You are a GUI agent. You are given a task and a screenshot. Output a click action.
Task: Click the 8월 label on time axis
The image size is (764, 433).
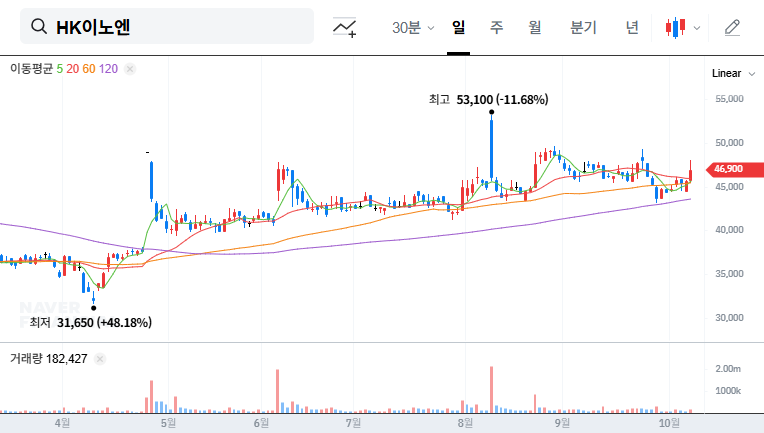[x=465, y=423]
